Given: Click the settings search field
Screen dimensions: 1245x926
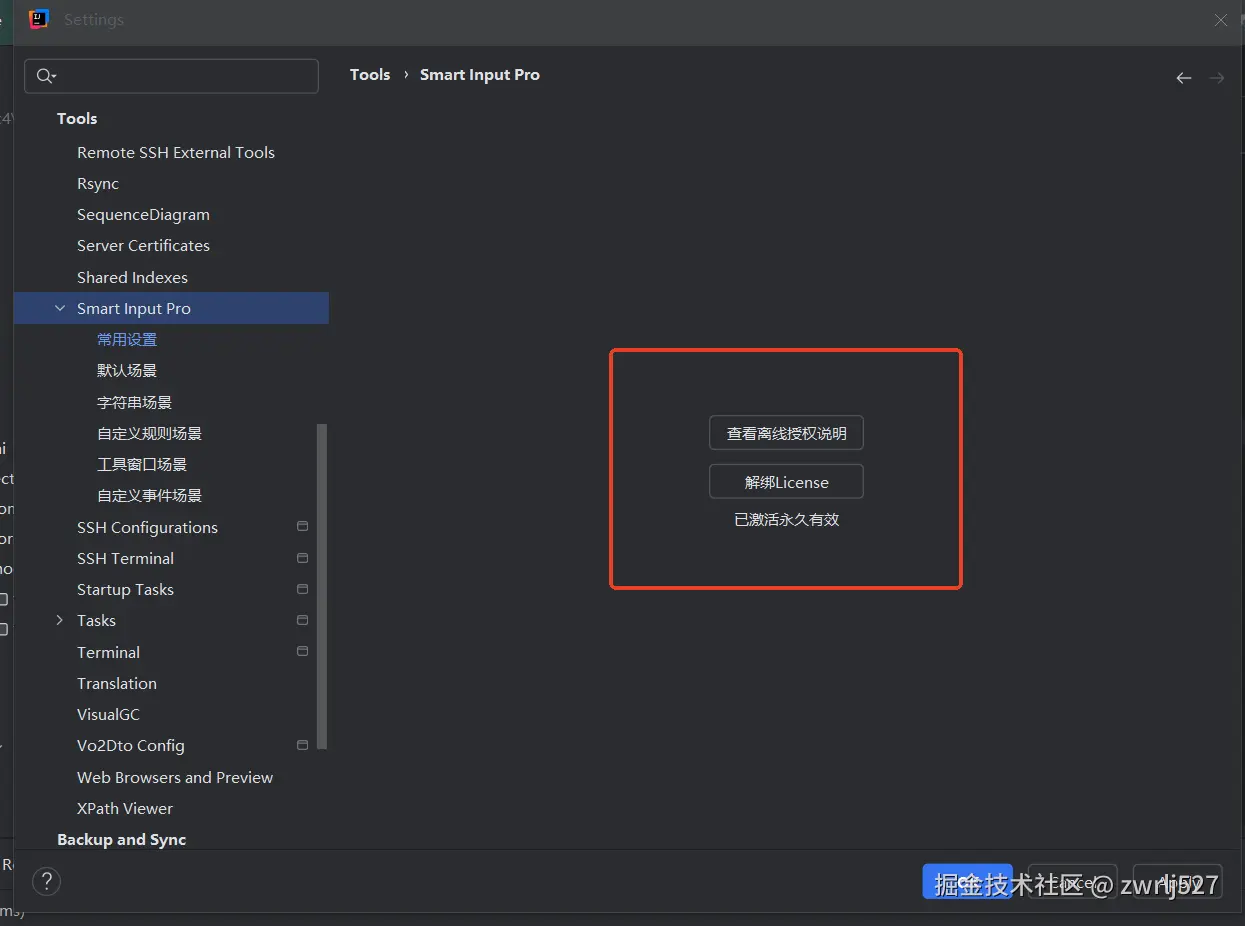Looking at the screenshot, I should coord(171,76).
